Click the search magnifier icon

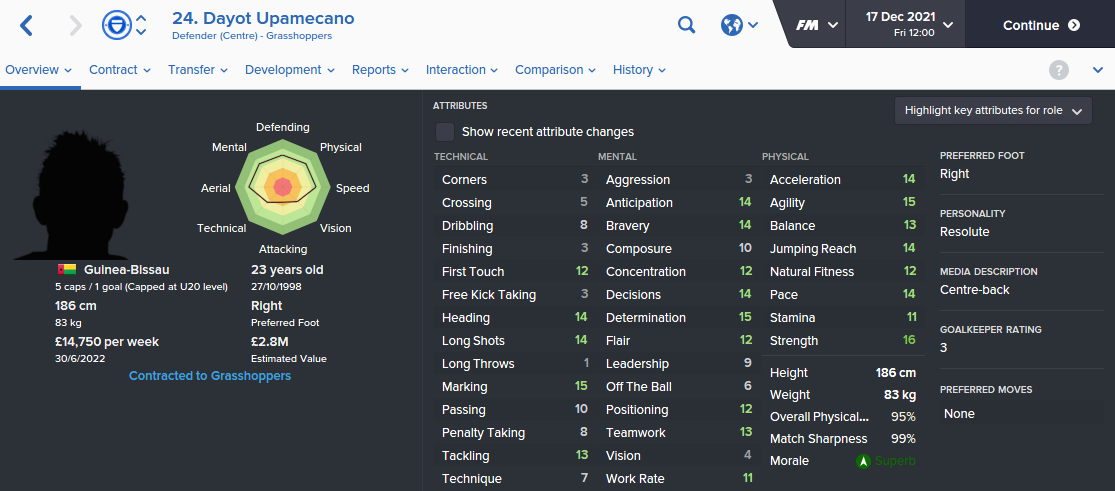pyautogui.click(x=686, y=26)
